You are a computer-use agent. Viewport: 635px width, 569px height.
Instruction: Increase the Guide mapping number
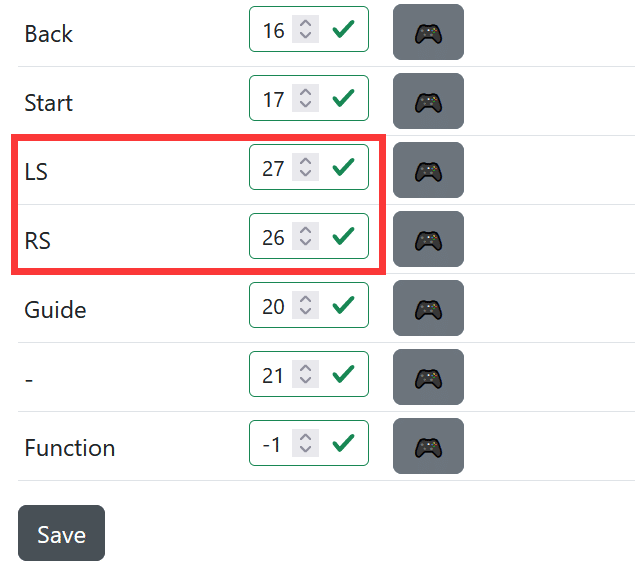tap(306, 300)
